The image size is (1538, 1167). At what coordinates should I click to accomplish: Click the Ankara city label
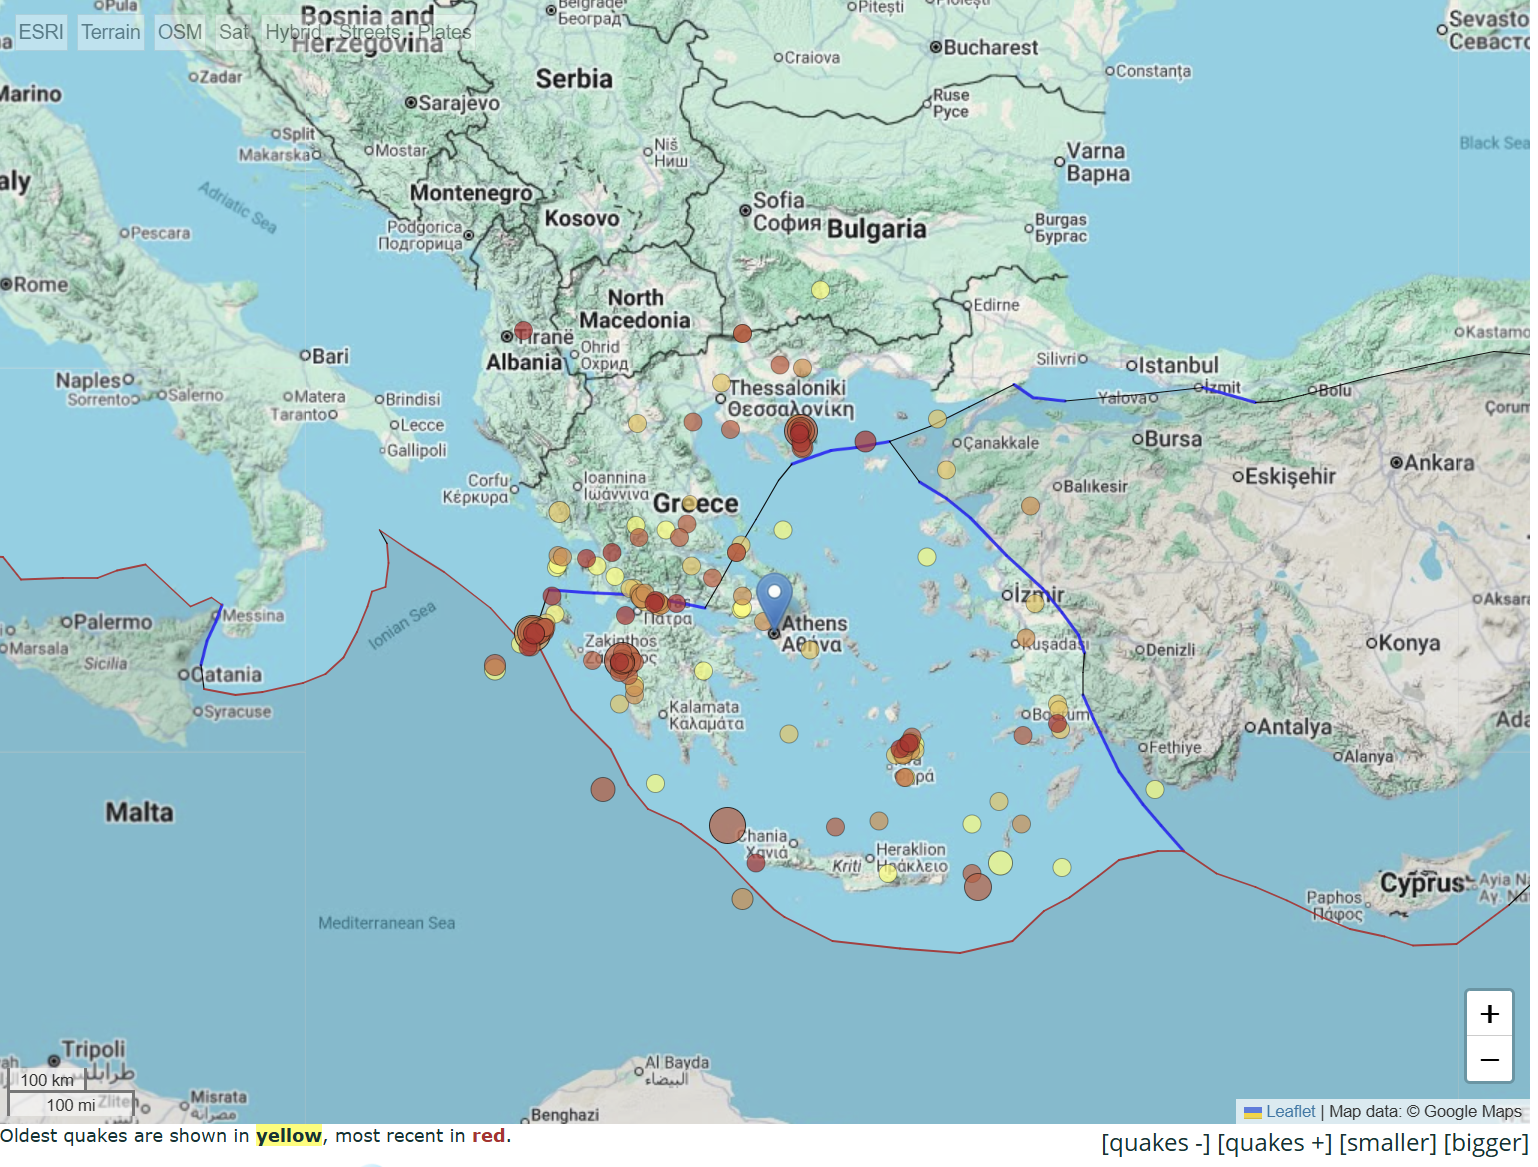point(1438,462)
